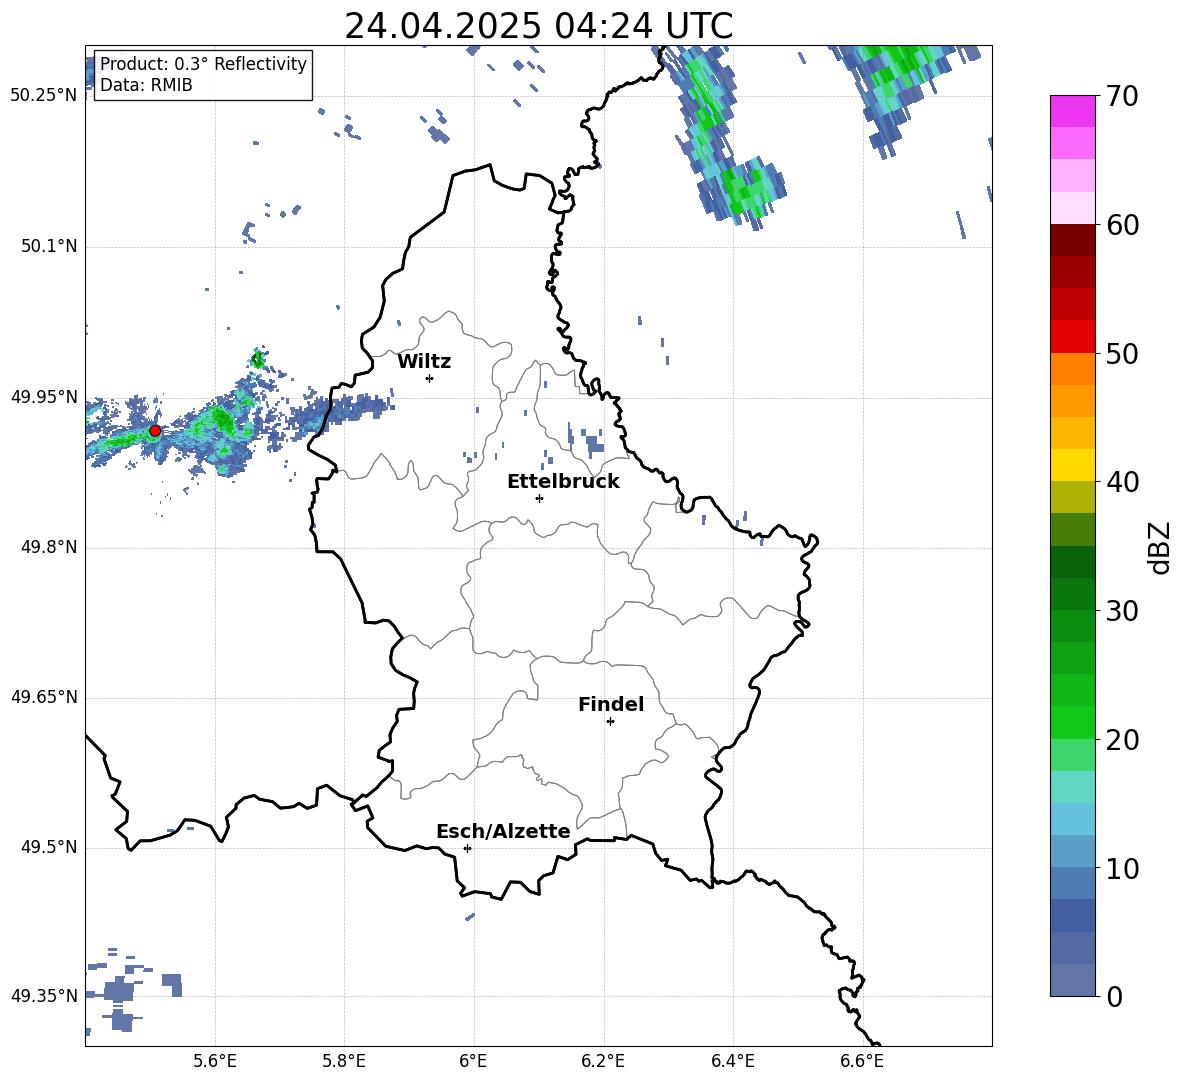Click the 6.4°E longitude label

pos(732,1061)
